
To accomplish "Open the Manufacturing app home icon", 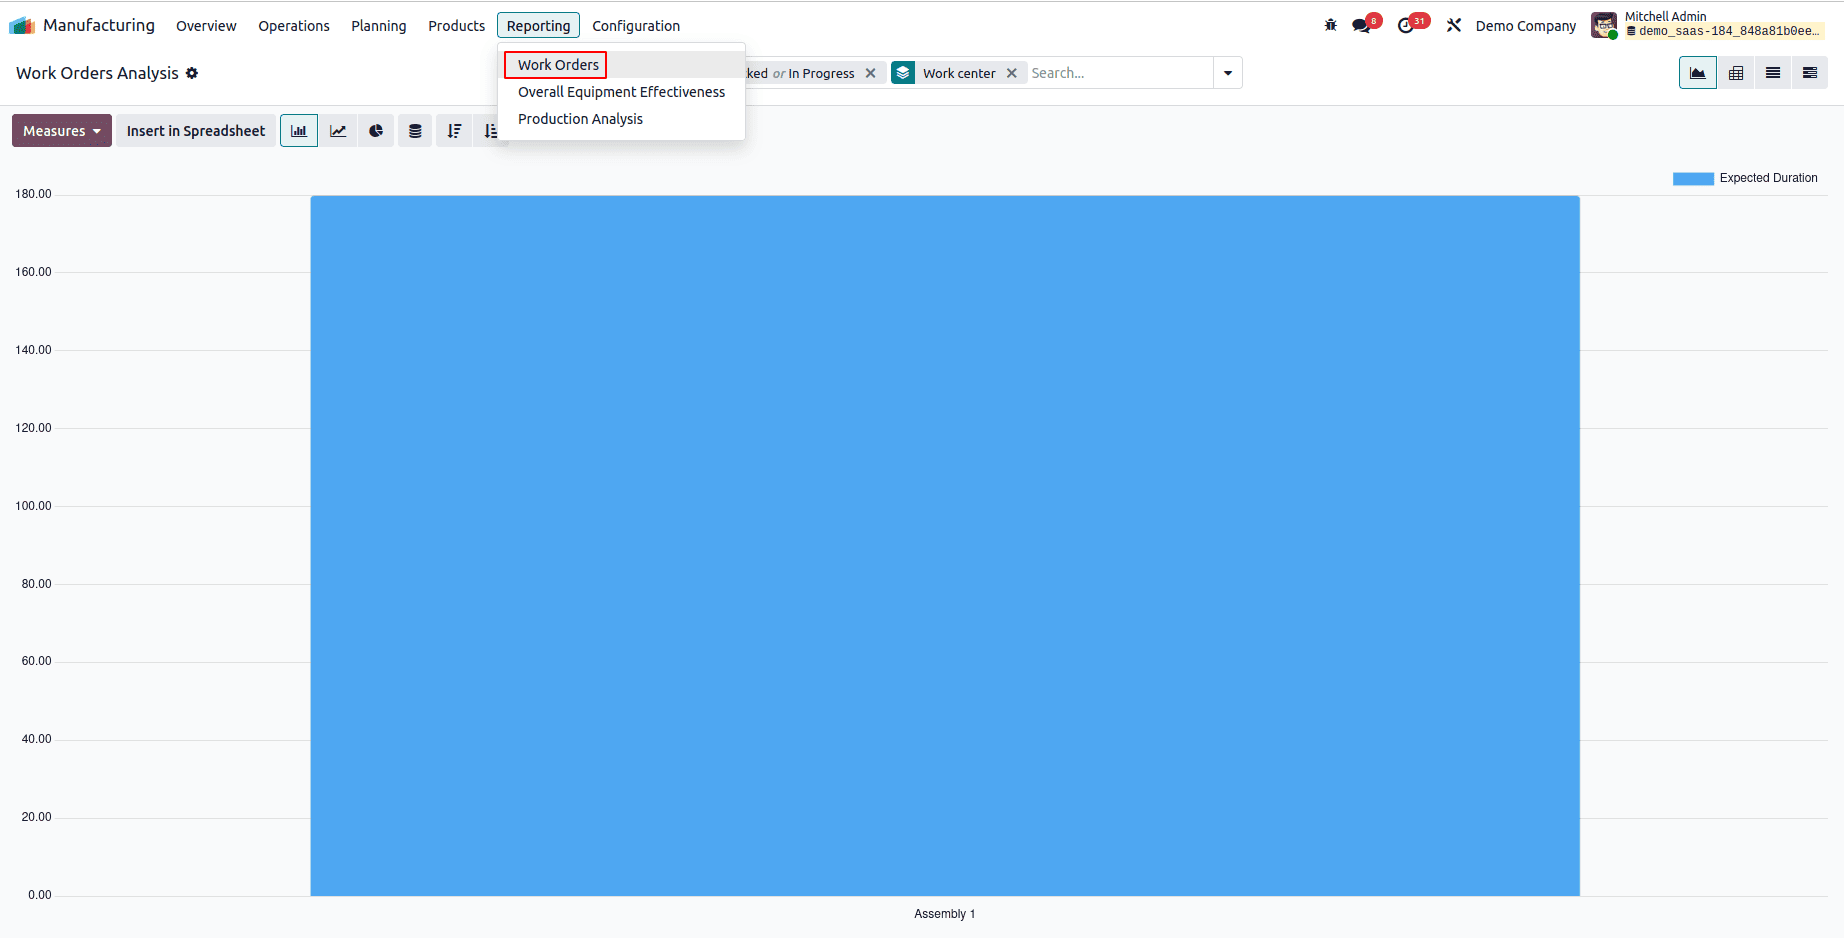I will tap(22, 25).
